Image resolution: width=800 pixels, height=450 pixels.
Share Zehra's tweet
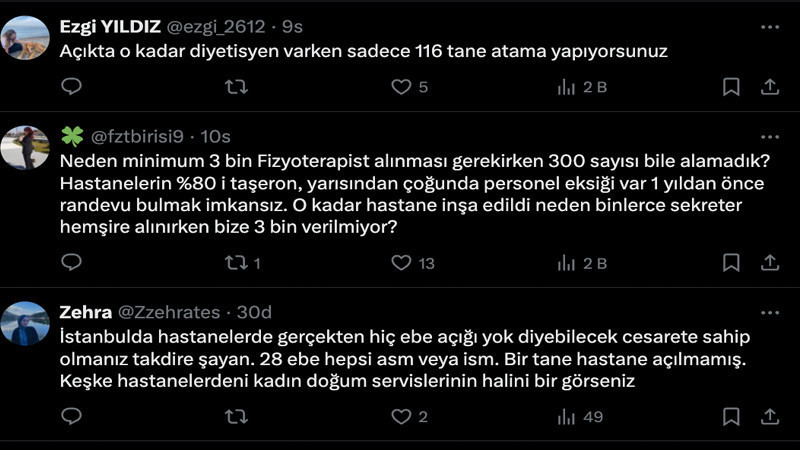[769, 416]
